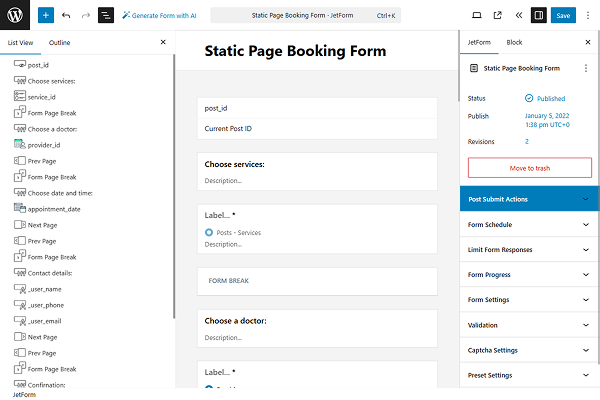Select Choose date and time: item
This screenshot has width=600, height=400.
60,193
